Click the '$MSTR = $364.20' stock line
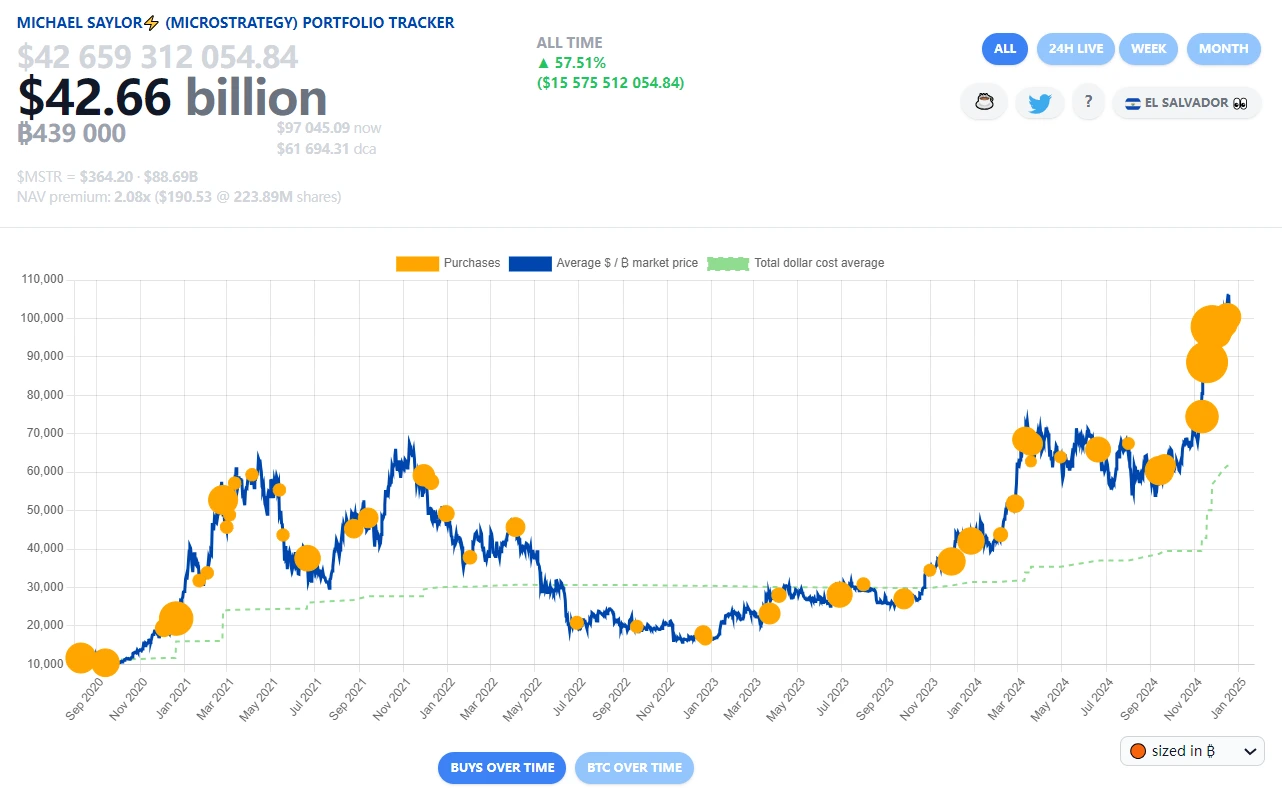Screen dimensions: 1282x797 (107, 177)
